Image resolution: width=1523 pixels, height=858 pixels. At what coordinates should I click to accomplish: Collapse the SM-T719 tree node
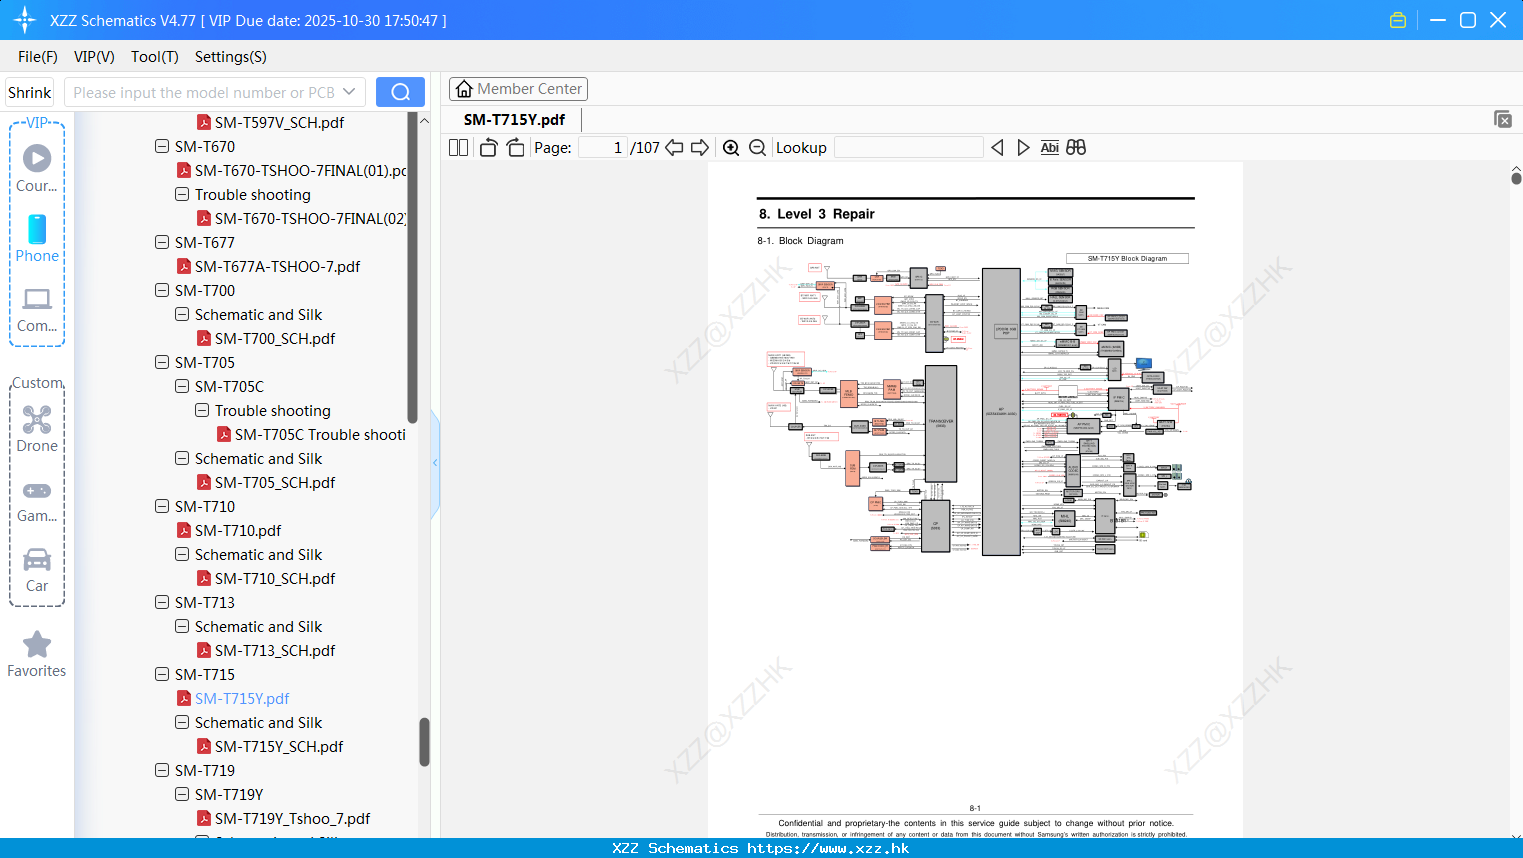162,770
